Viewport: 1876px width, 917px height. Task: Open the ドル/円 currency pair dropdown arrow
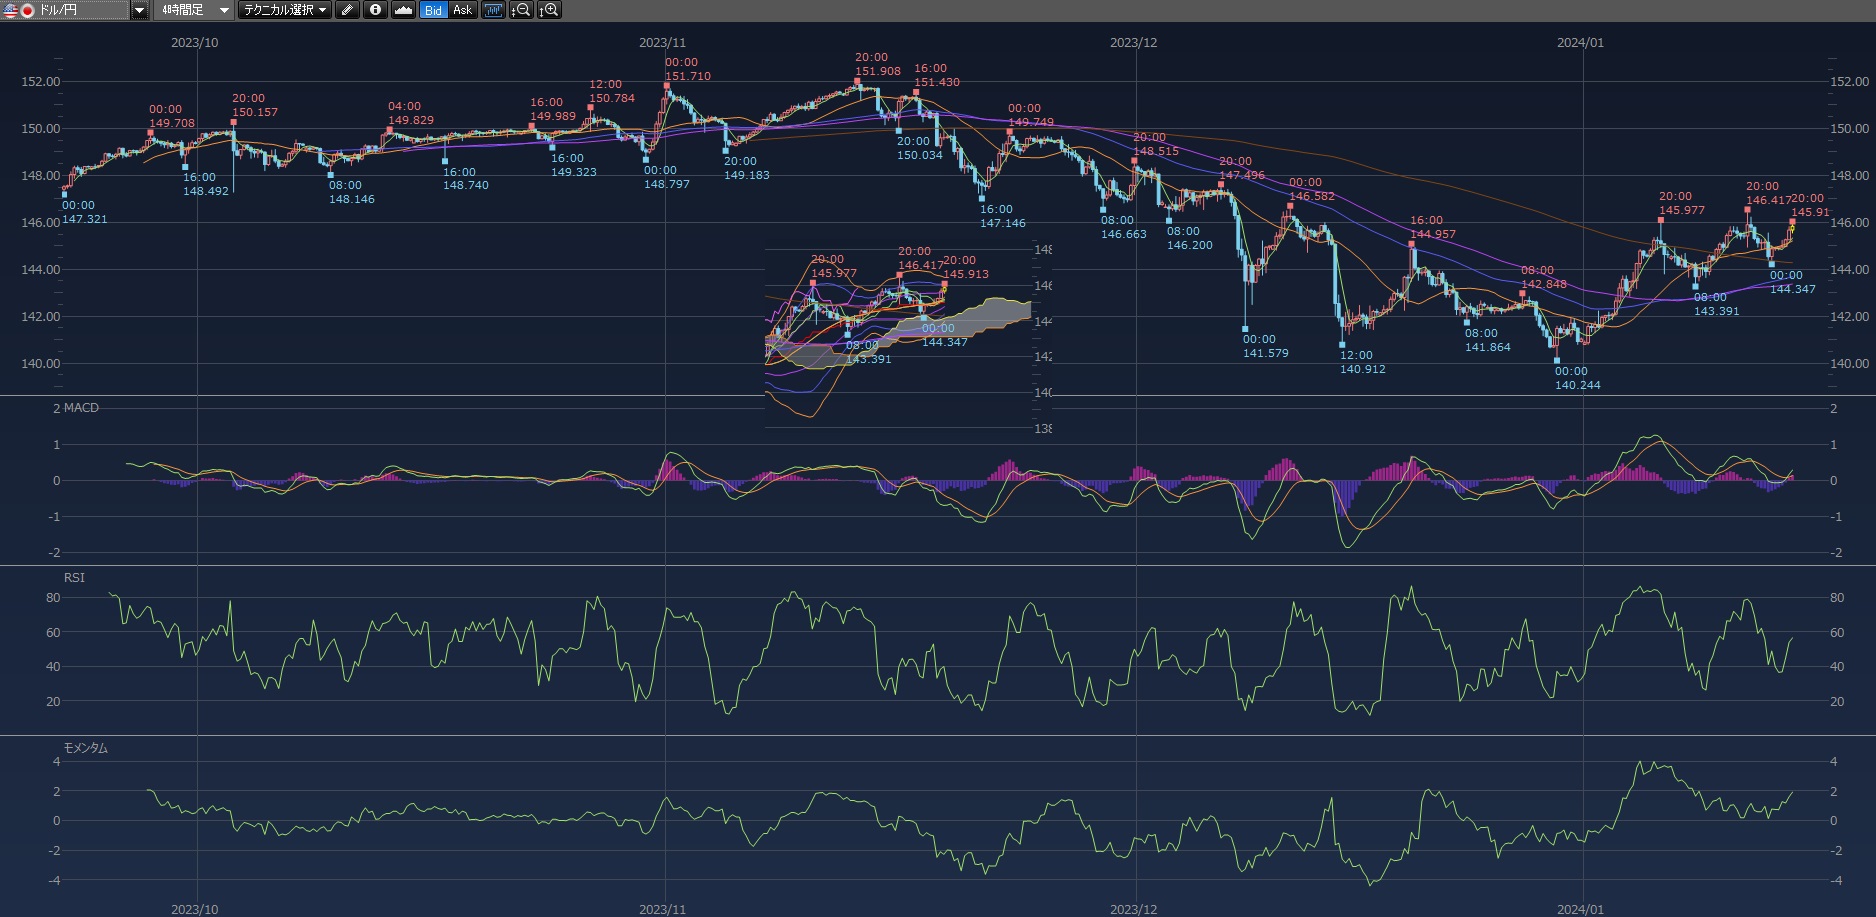click(139, 10)
